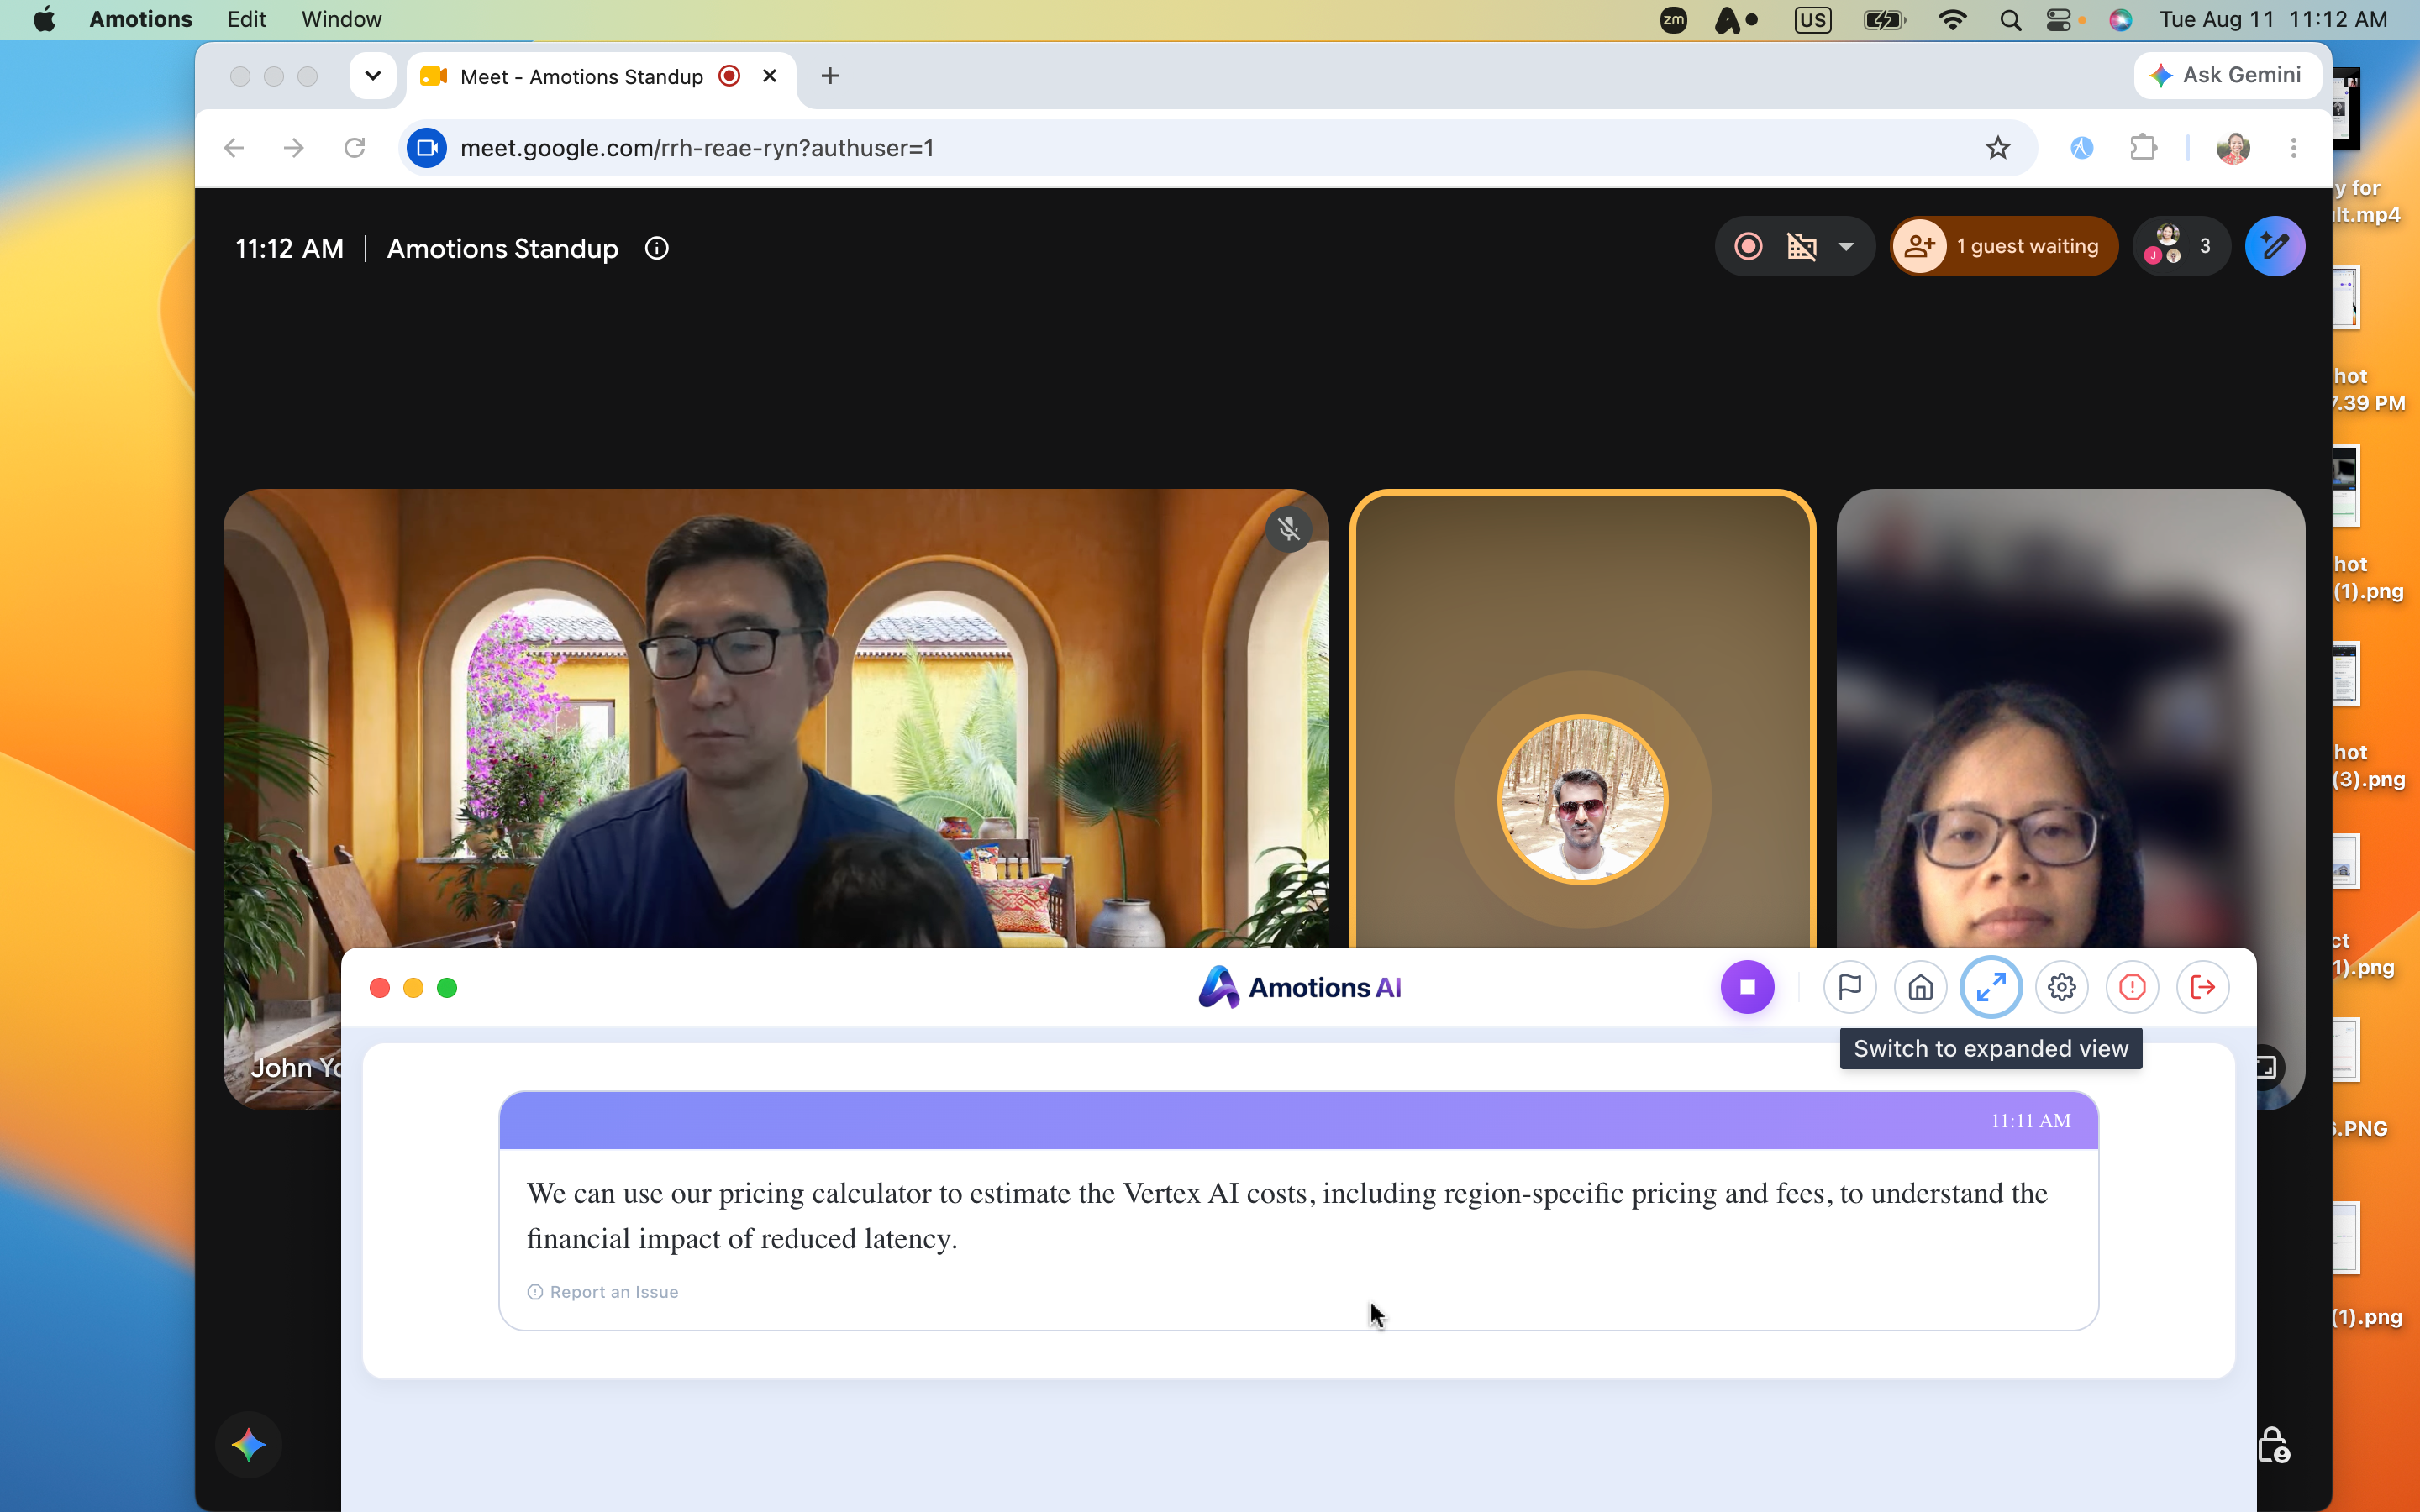Stop recording in Amotions AI
This screenshot has width=2420, height=1512.
[1747, 987]
